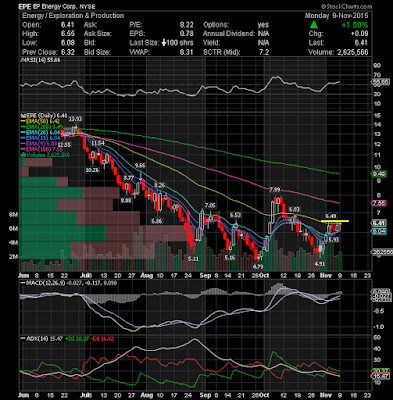
Task: Click the StockCharts.com watermark
Action: pos(346,6)
